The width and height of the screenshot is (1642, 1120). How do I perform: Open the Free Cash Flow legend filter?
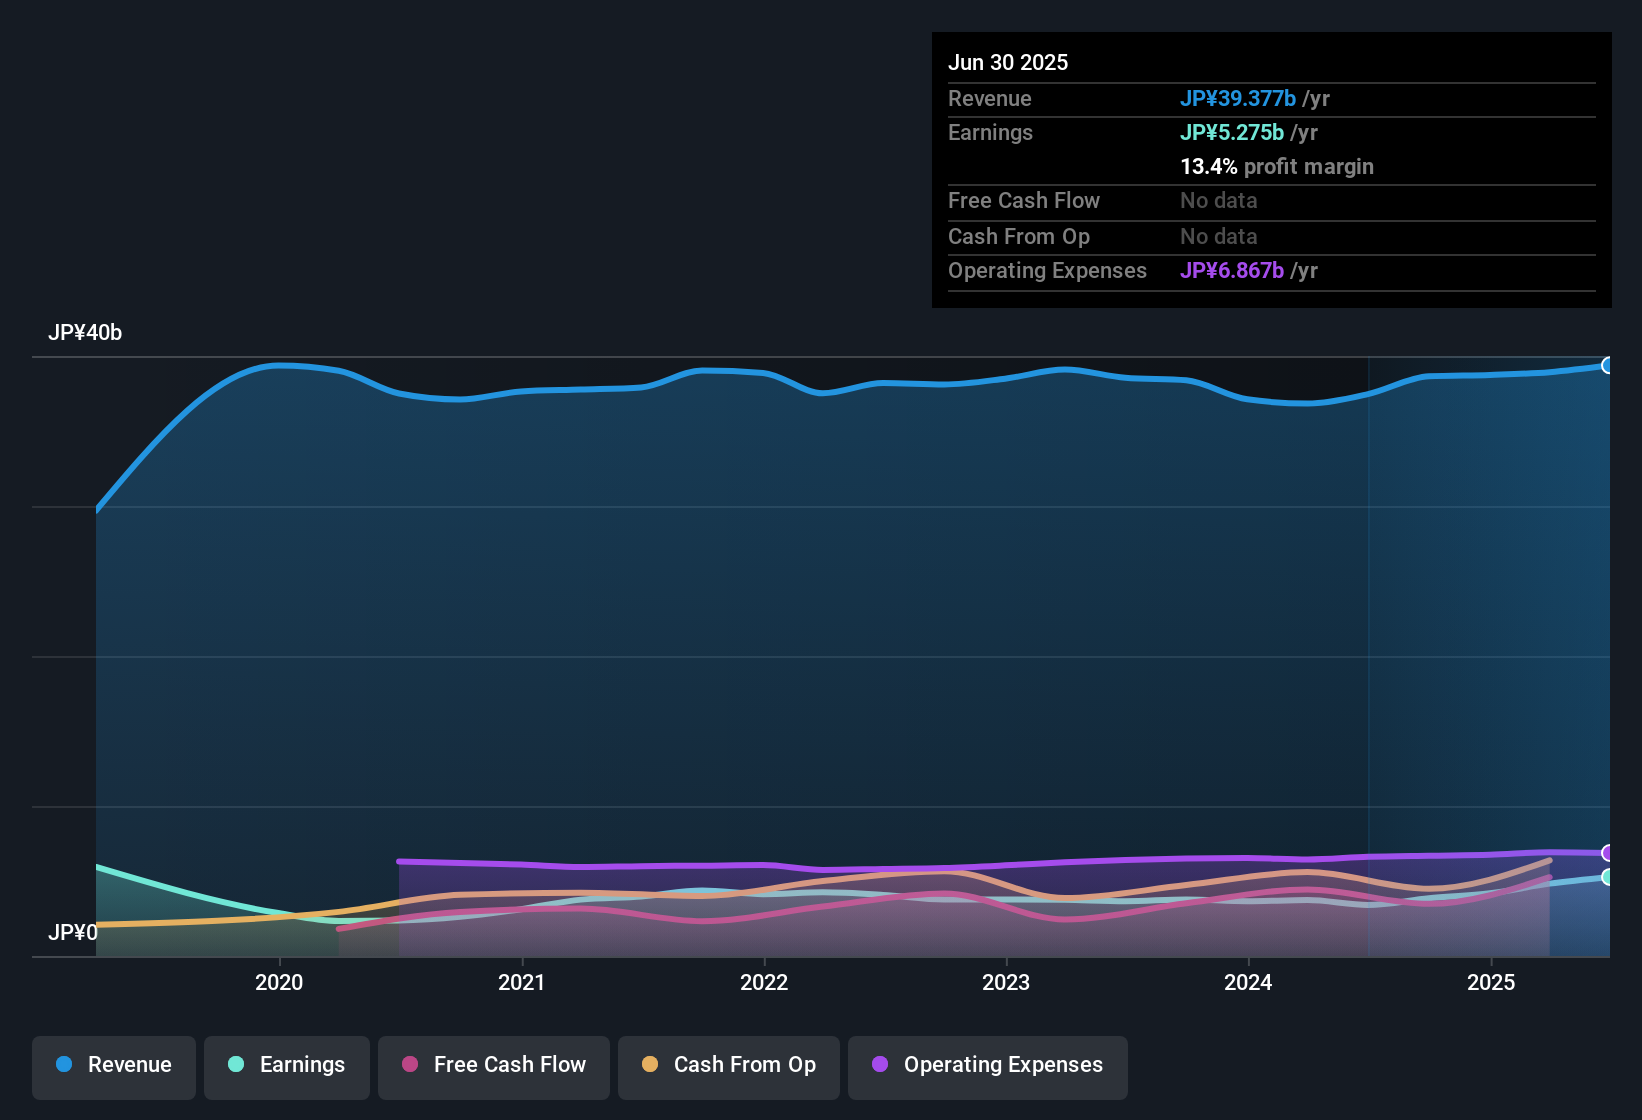(494, 1065)
